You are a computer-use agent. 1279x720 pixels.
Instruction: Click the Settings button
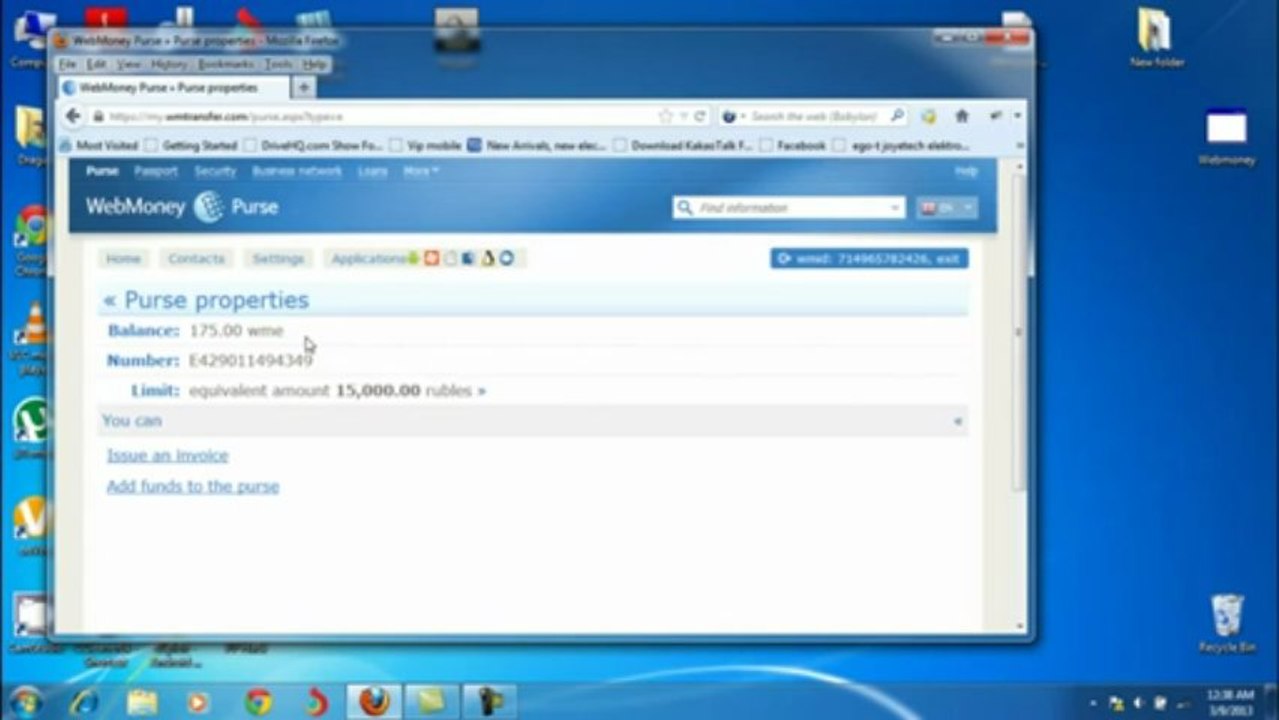tap(278, 258)
